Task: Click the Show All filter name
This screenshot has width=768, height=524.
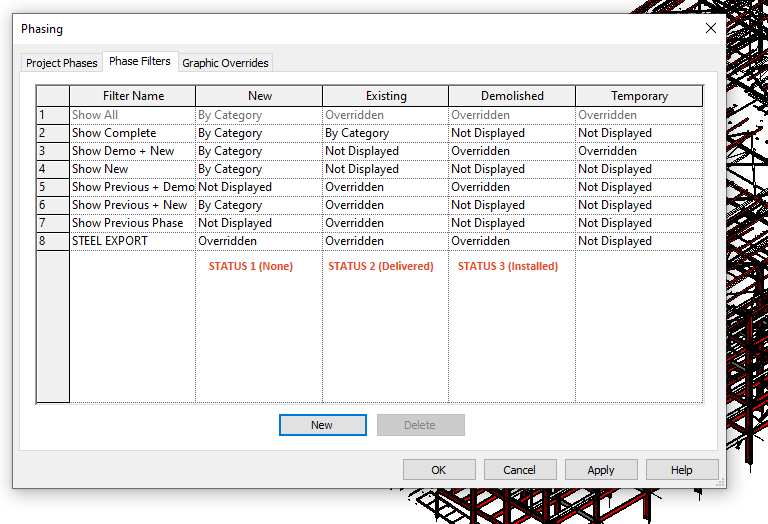Action: coord(133,115)
